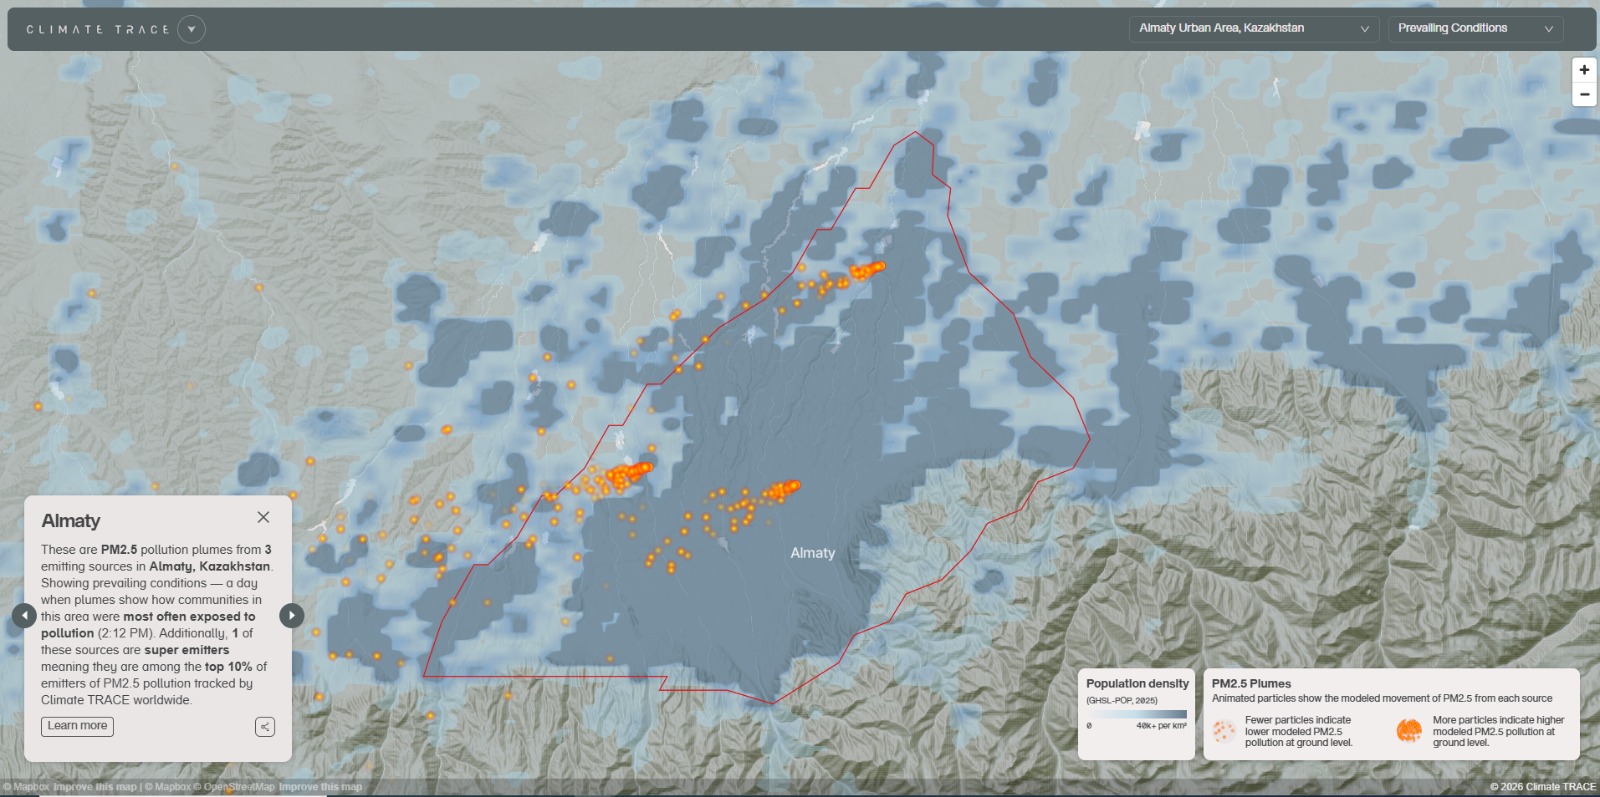Click the PM2.5 Plumes legend title
This screenshot has height=797, width=1600.
tap(1251, 684)
